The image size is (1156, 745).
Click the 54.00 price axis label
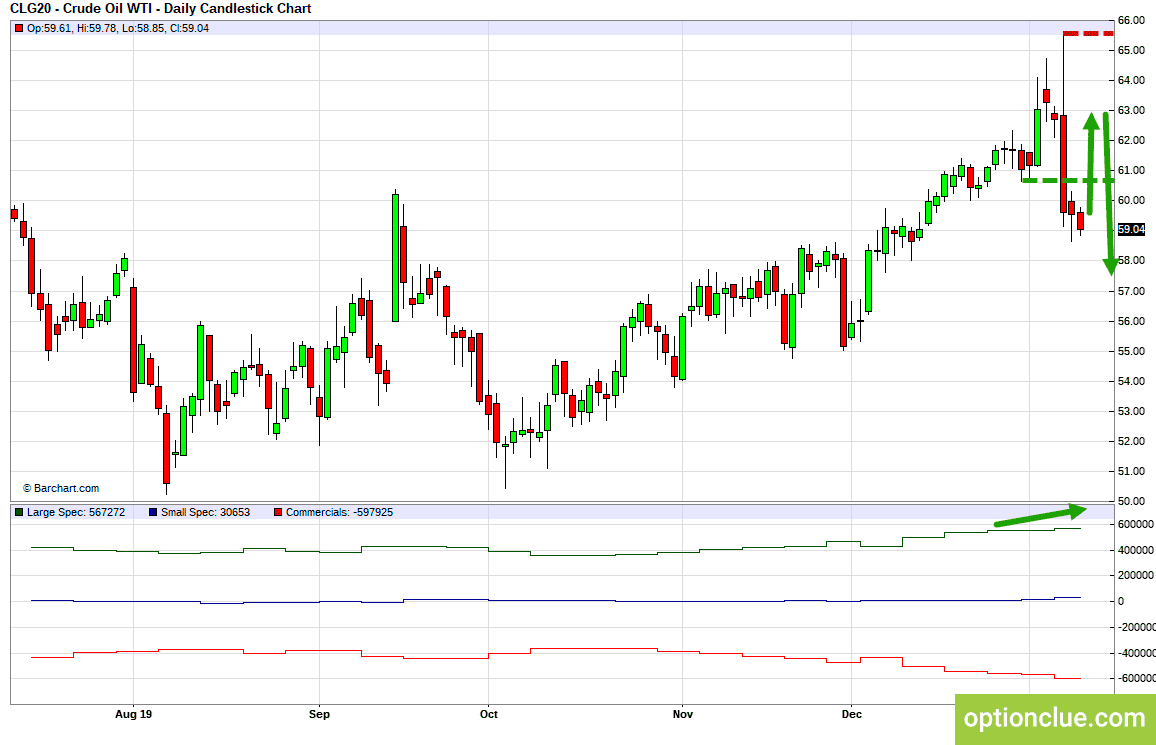pos(1131,382)
